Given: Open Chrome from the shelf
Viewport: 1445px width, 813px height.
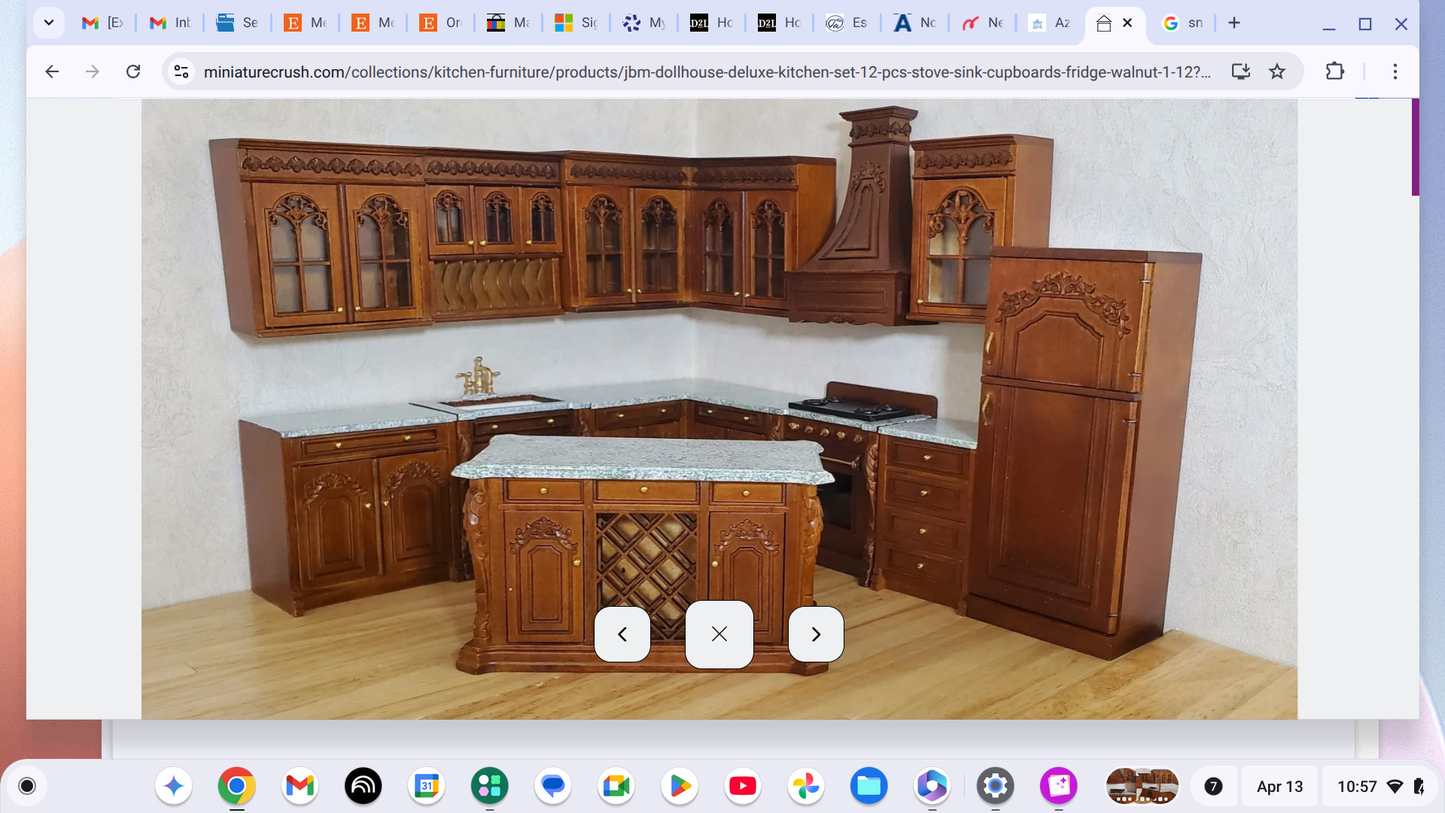Looking at the screenshot, I should [237, 786].
